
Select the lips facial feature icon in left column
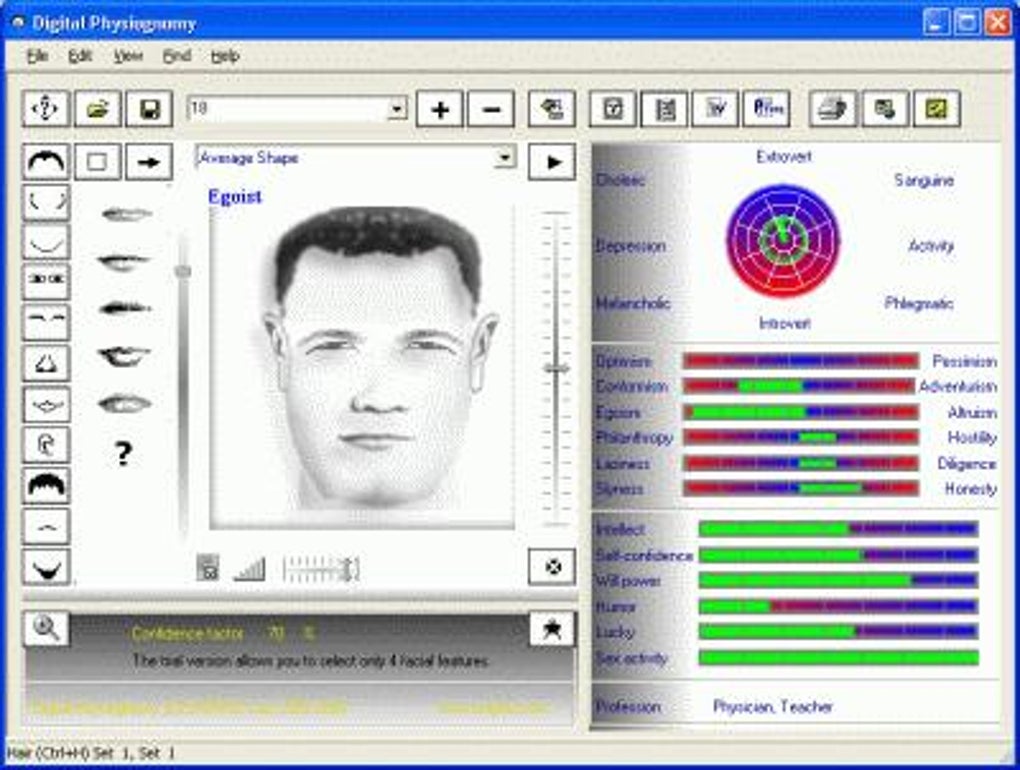coord(46,405)
